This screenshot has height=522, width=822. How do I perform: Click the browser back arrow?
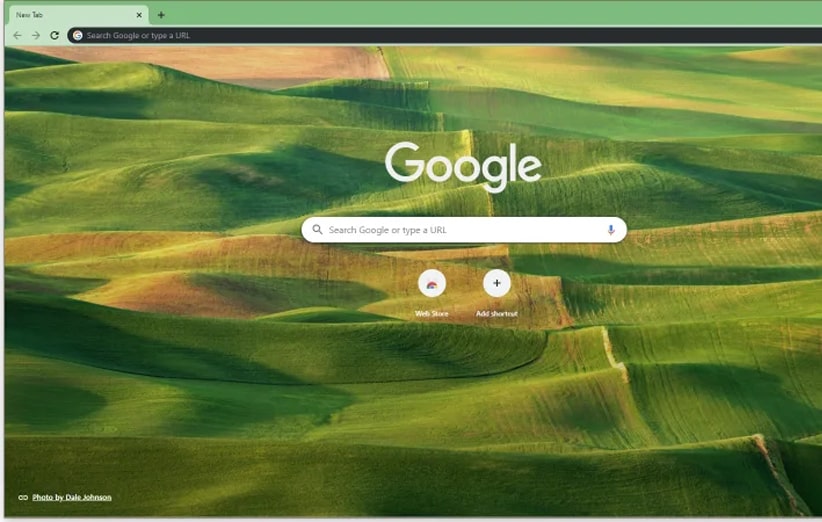(x=17, y=35)
